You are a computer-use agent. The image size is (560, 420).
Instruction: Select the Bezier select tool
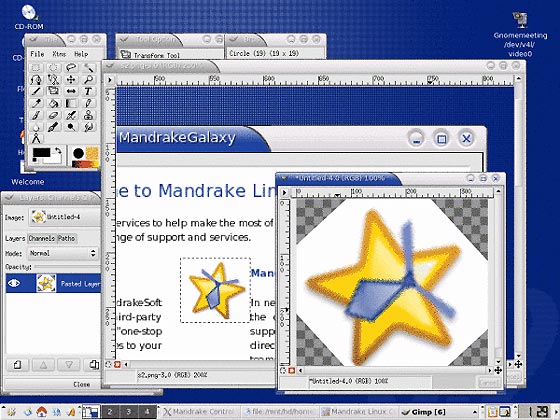pos(36,79)
